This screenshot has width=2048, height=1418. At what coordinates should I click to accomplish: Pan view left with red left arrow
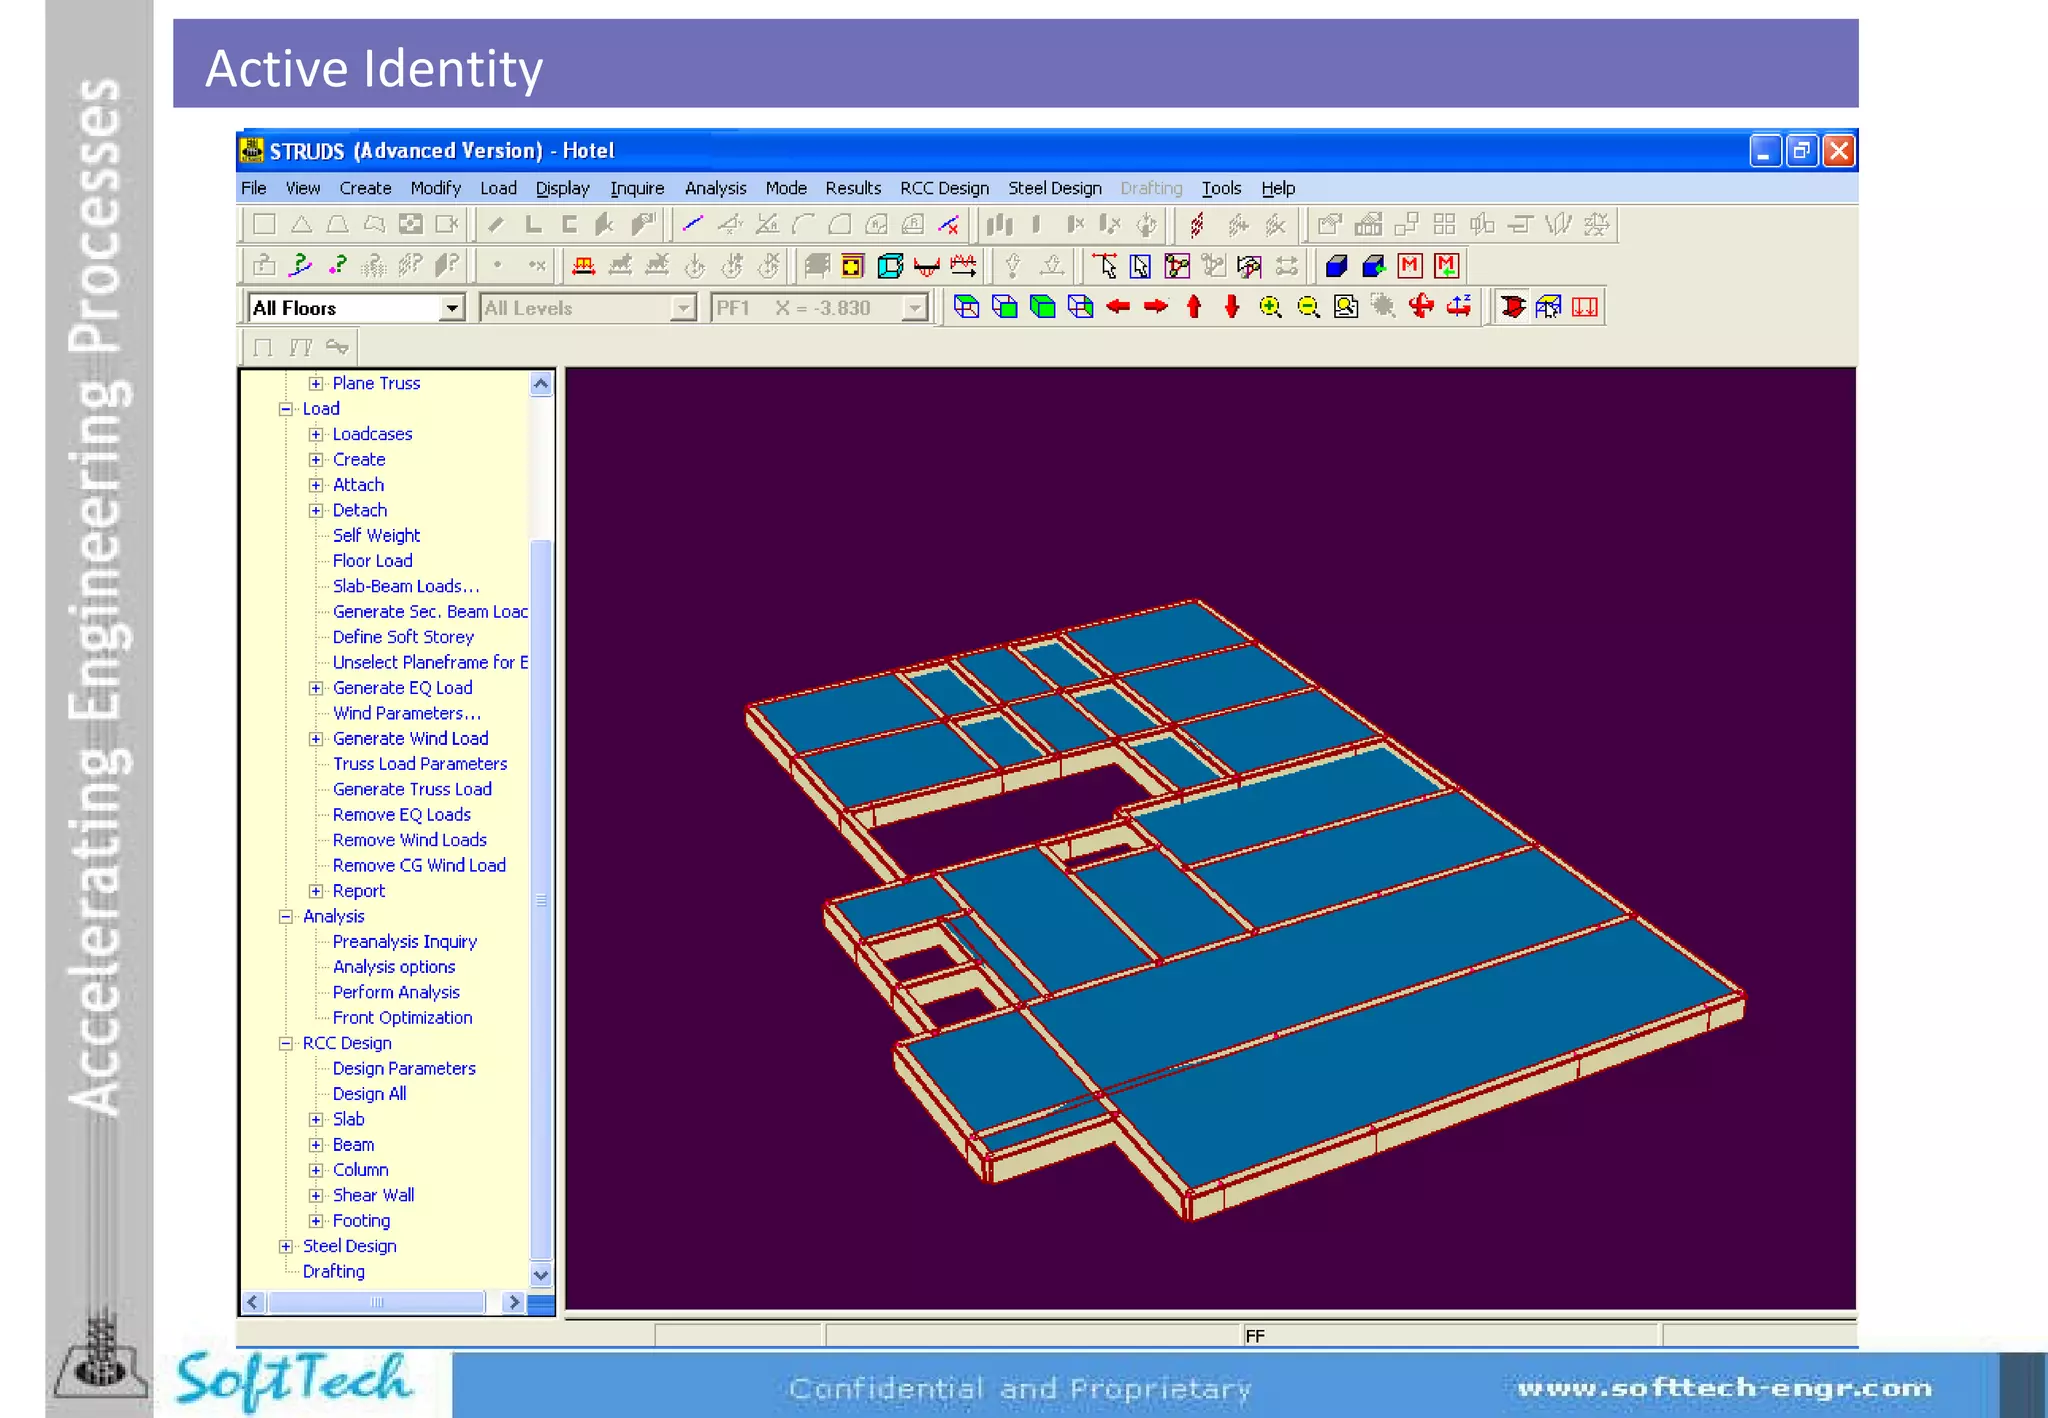[1118, 307]
